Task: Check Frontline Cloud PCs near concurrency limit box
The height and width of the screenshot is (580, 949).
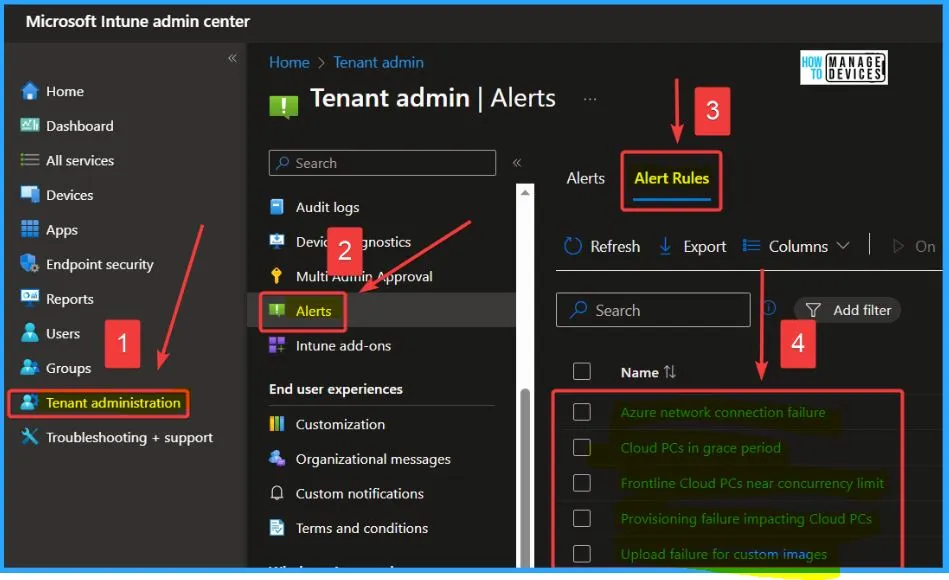Action: [x=582, y=483]
